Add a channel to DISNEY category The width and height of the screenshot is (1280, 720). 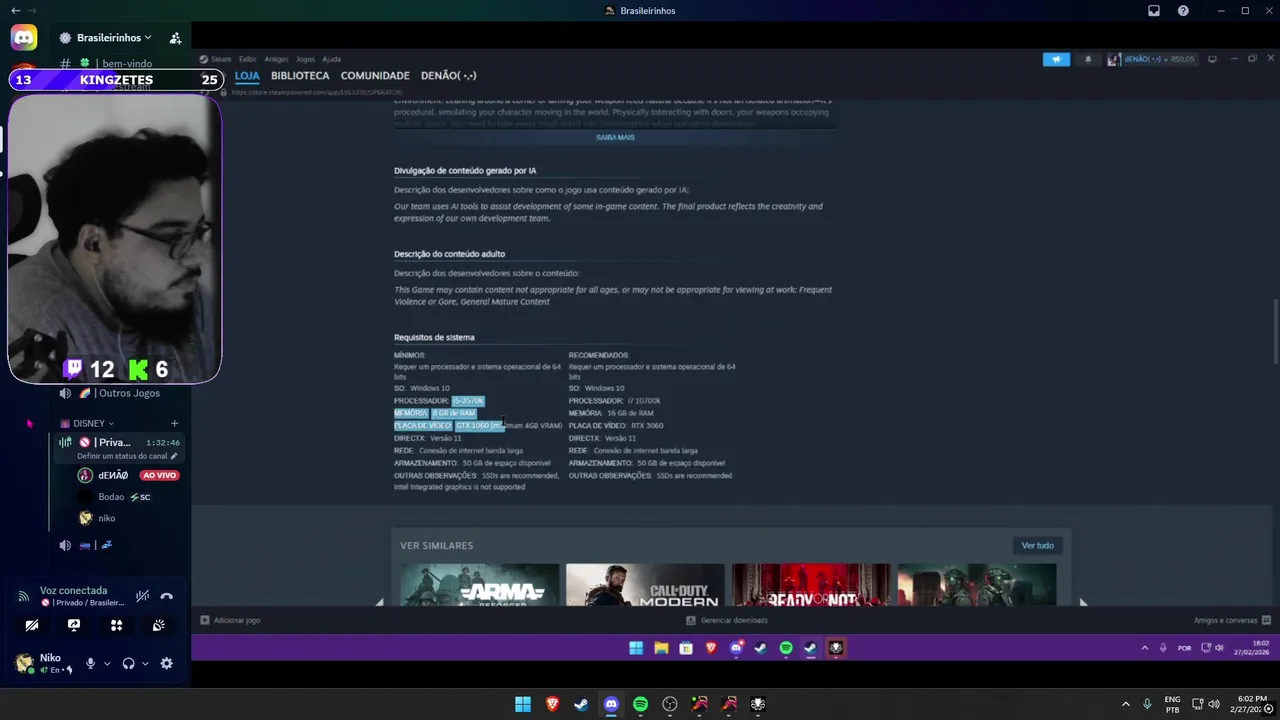[174, 423]
